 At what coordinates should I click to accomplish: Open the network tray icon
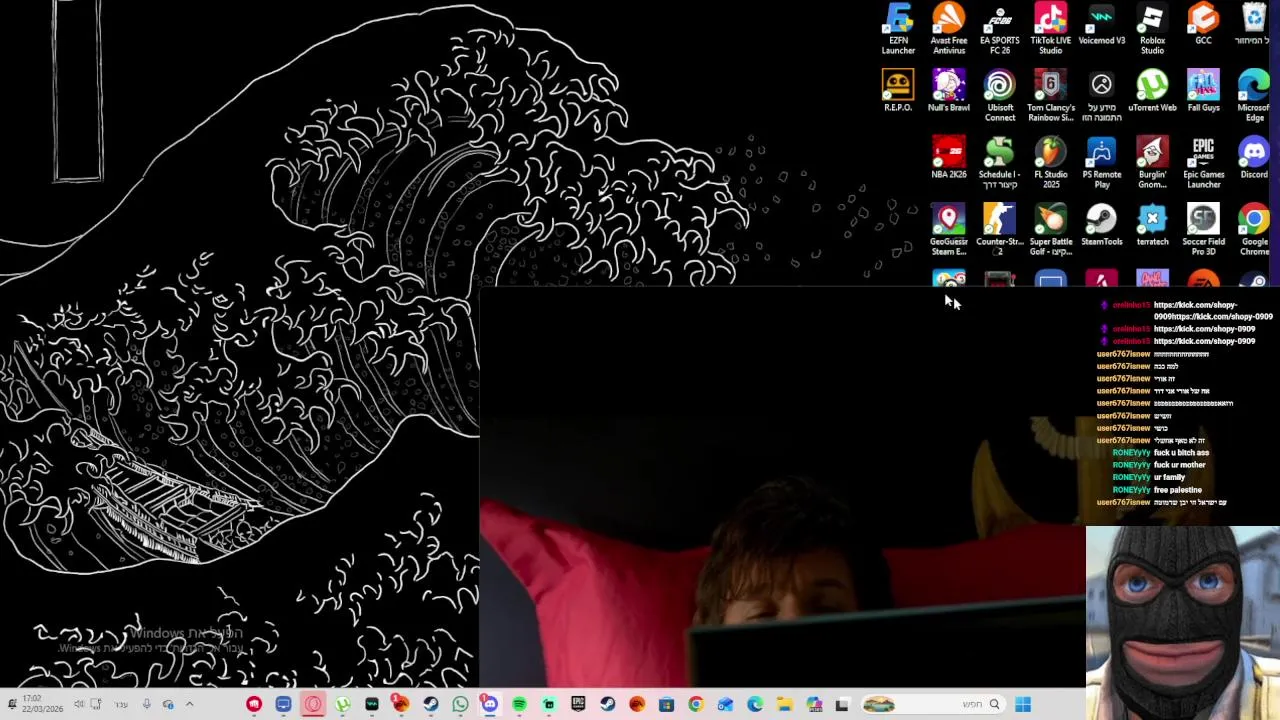coord(96,704)
